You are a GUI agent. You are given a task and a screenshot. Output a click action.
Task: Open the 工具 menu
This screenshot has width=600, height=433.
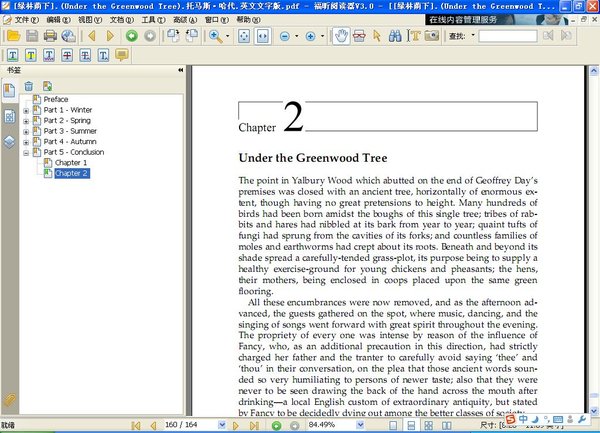(x=153, y=20)
